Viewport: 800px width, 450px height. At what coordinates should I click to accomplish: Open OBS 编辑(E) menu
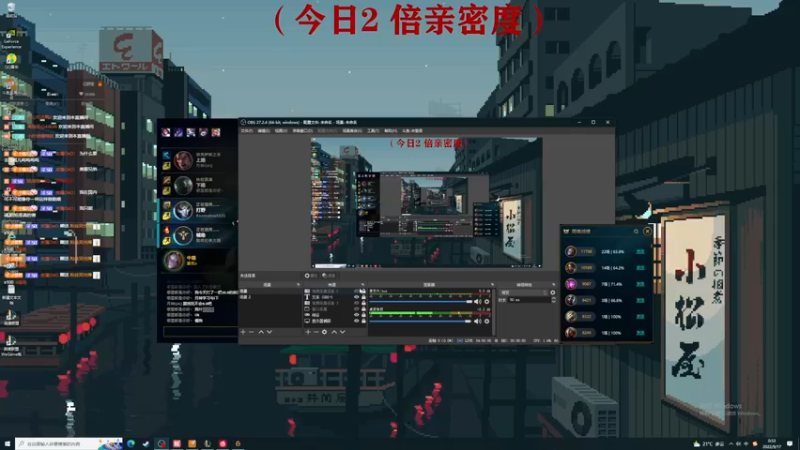point(264,131)
